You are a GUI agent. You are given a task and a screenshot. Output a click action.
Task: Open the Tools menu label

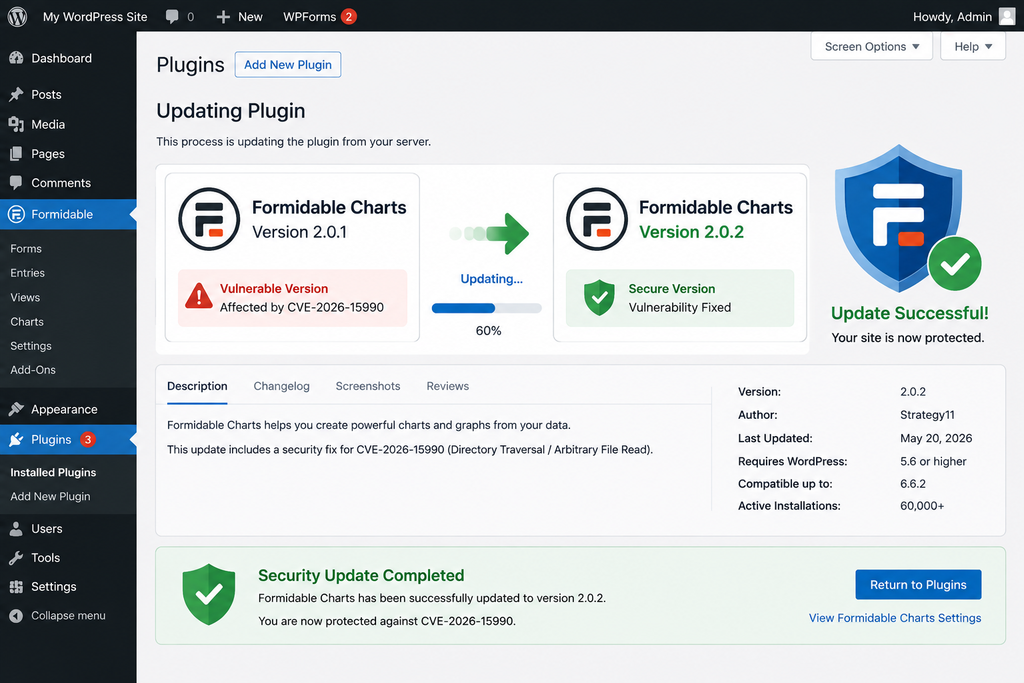pos(46,558)
